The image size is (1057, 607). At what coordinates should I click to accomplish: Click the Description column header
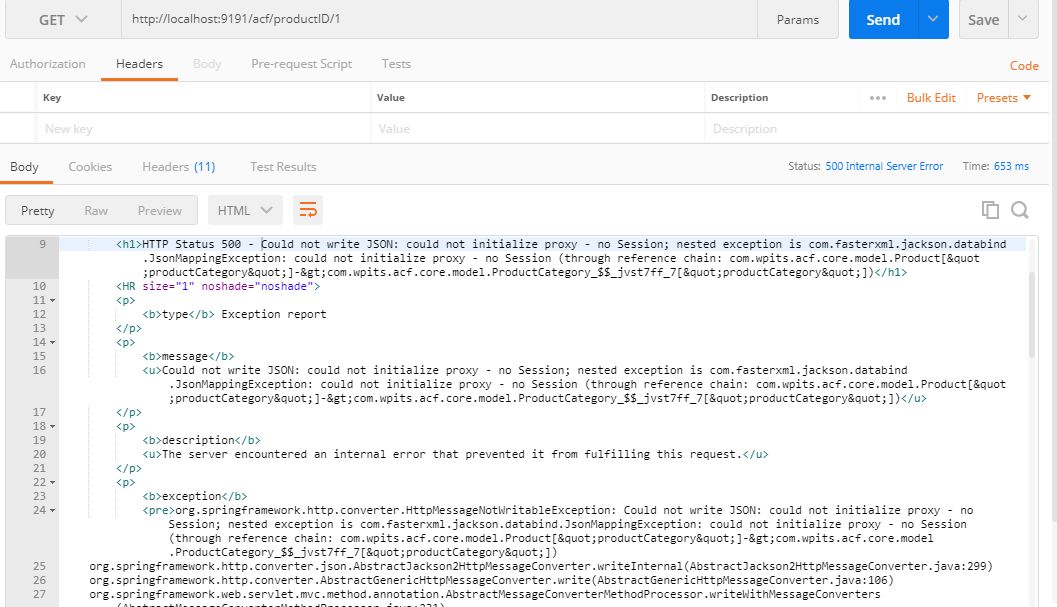tap(739, 98)
